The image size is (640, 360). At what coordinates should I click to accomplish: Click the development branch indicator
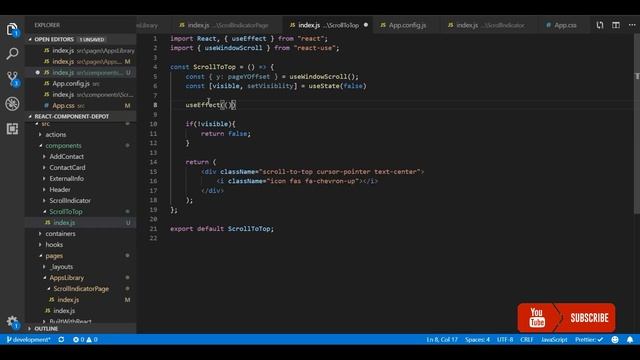tap(28, 340)
